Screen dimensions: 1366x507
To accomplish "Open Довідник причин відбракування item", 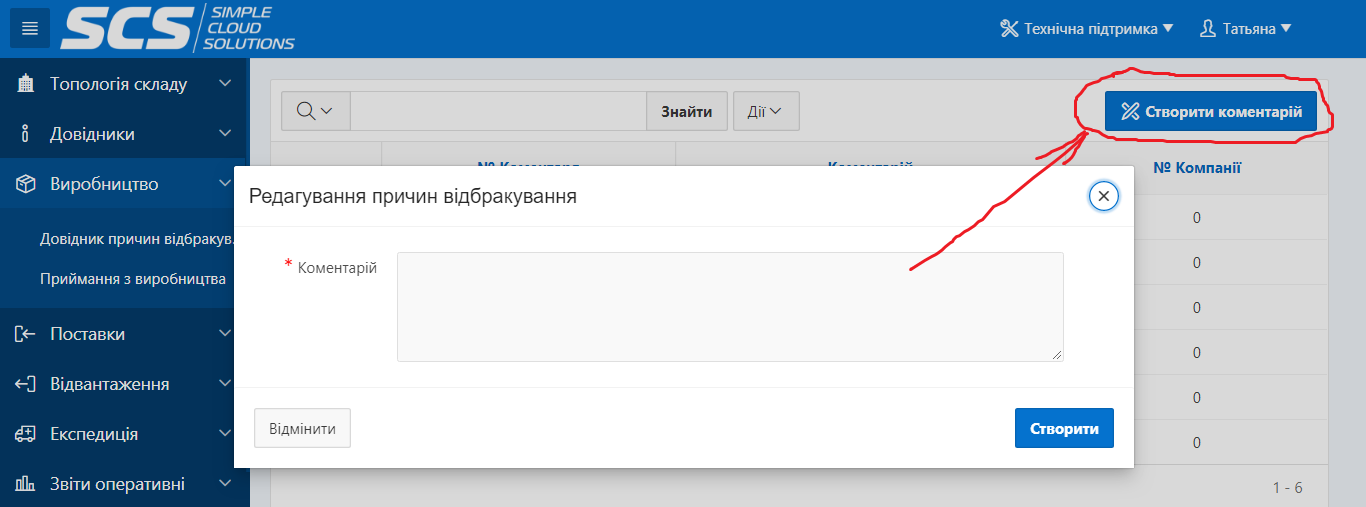I will [137, 240].
